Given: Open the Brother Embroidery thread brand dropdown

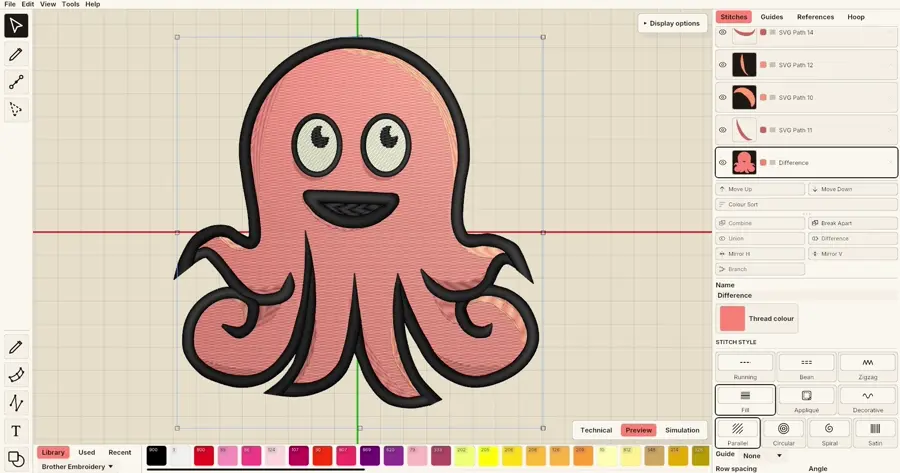Looking at the screenshot, I should (77, 467).
